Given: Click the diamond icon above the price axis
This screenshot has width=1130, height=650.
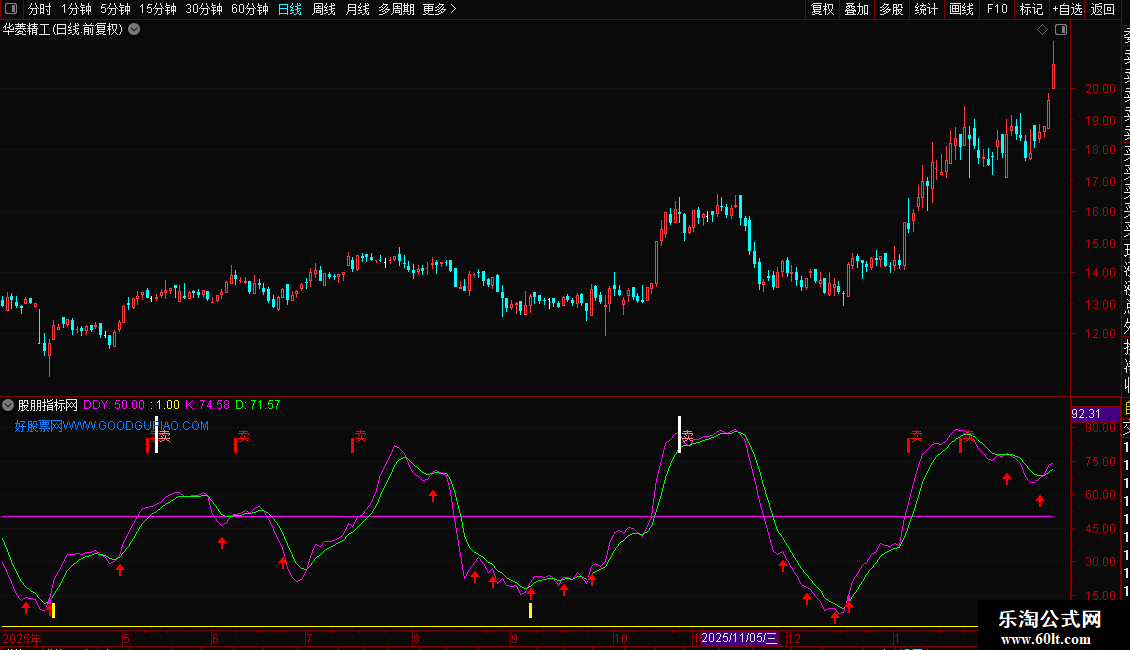Looking at the screenshot, I should [x=1042, y=30].
